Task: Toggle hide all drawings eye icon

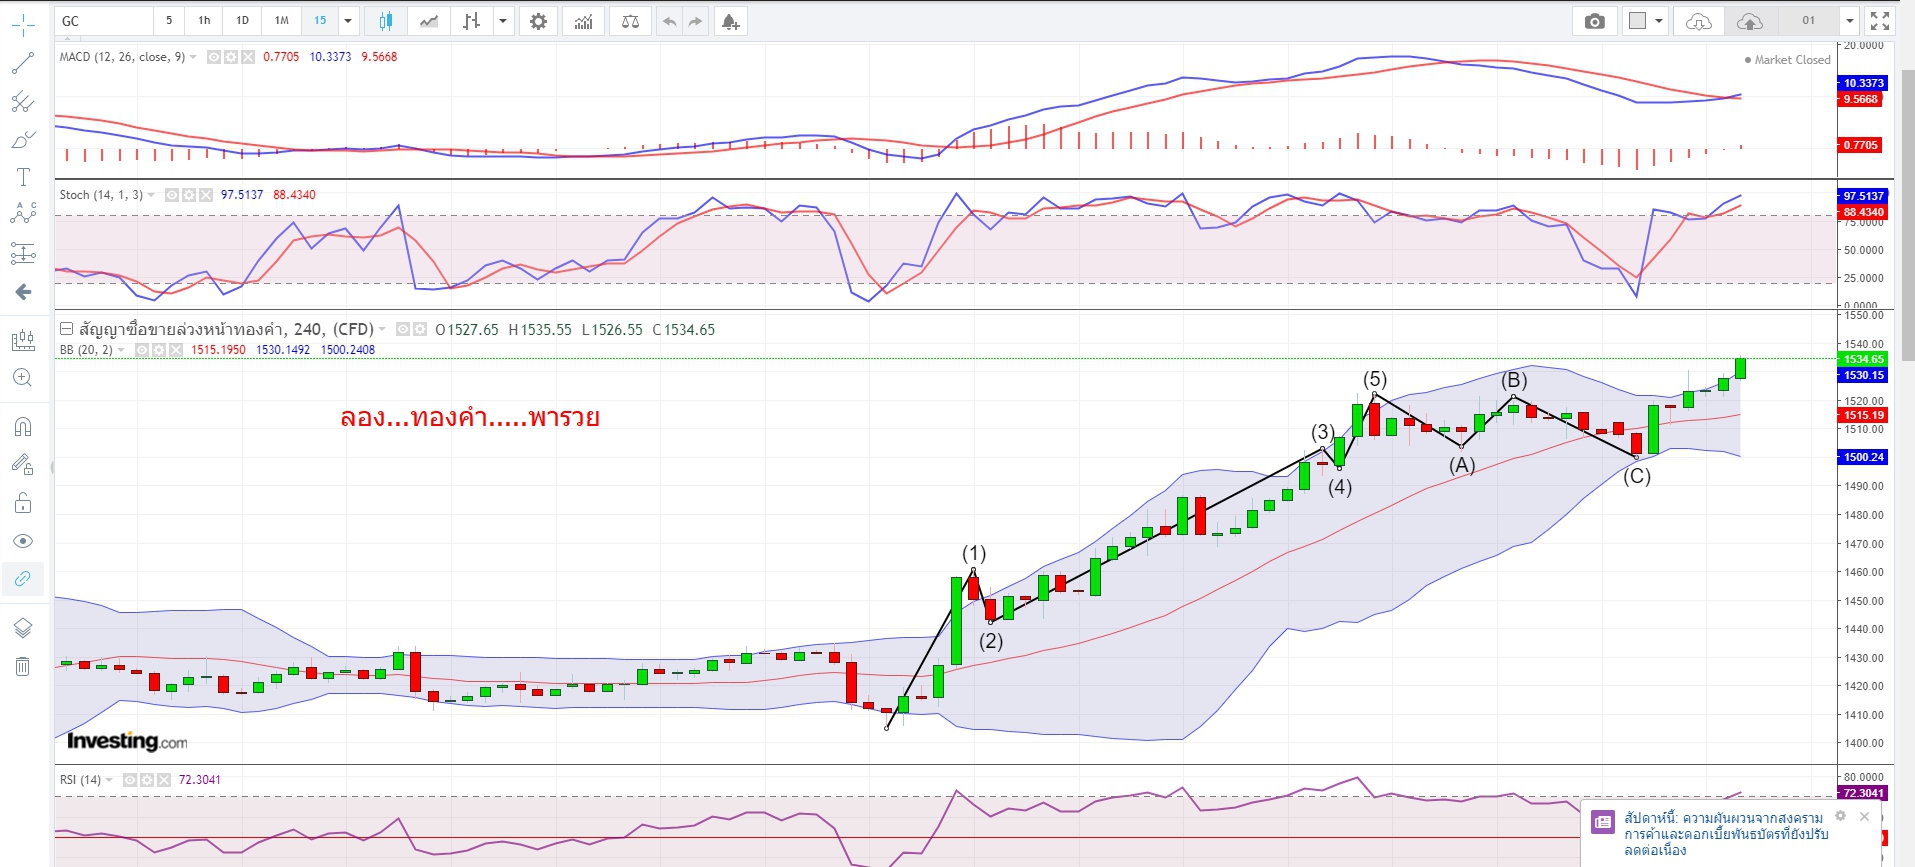Action: (23, 541)
